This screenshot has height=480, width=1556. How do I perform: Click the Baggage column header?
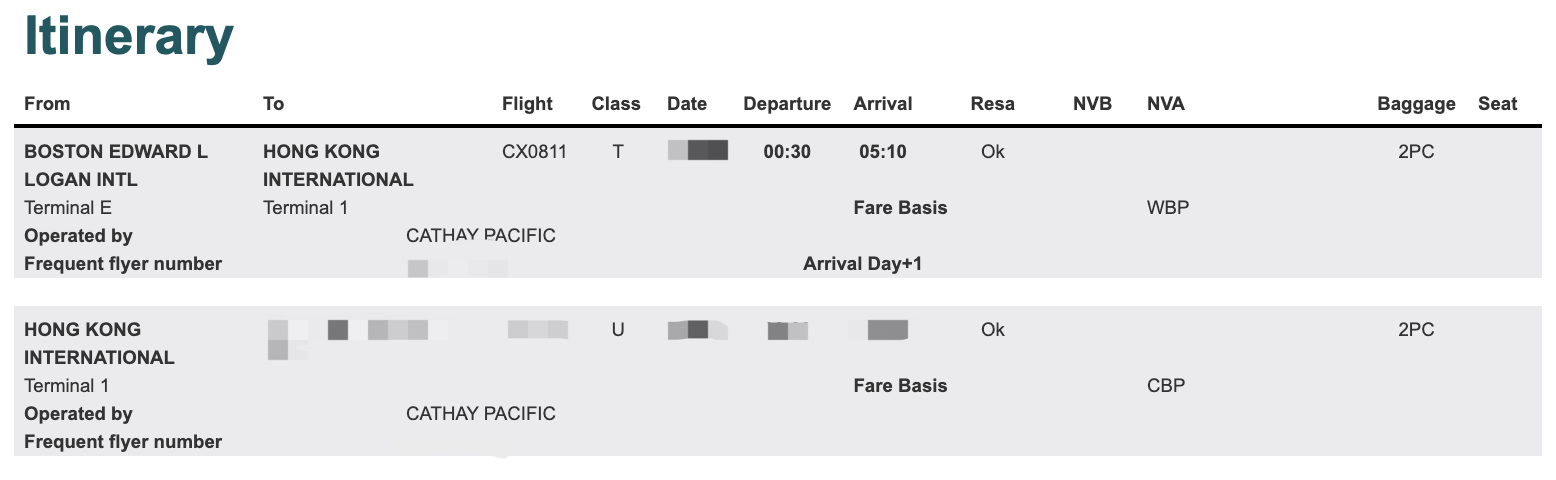pos(1416,103)
